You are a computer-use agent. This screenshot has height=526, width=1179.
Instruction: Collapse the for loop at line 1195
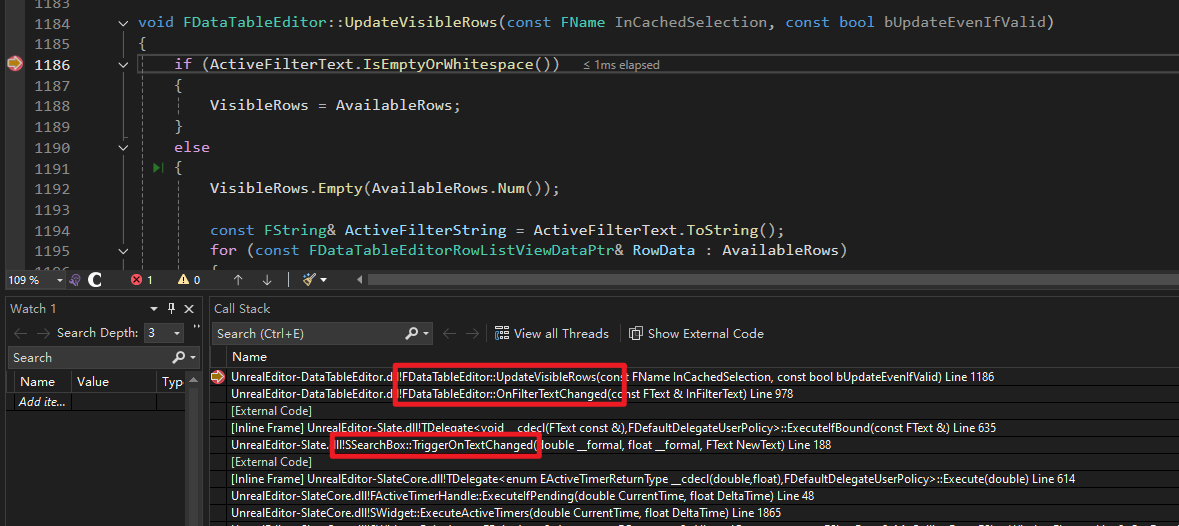tap(123, 251)
